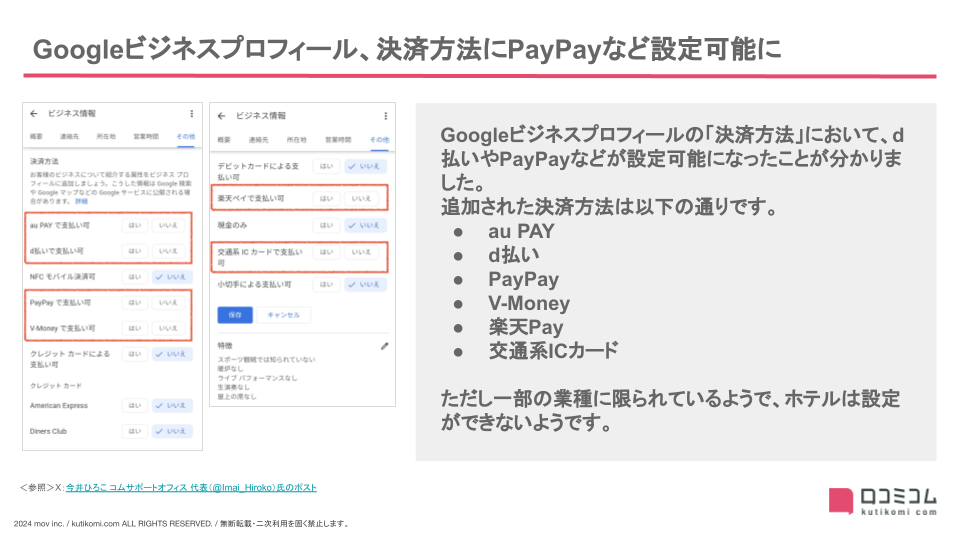The height and width of the screenshot is (540, 960).
Task: Choose はい for 楽天ペイで支払い可
Action: click(326, 198)
